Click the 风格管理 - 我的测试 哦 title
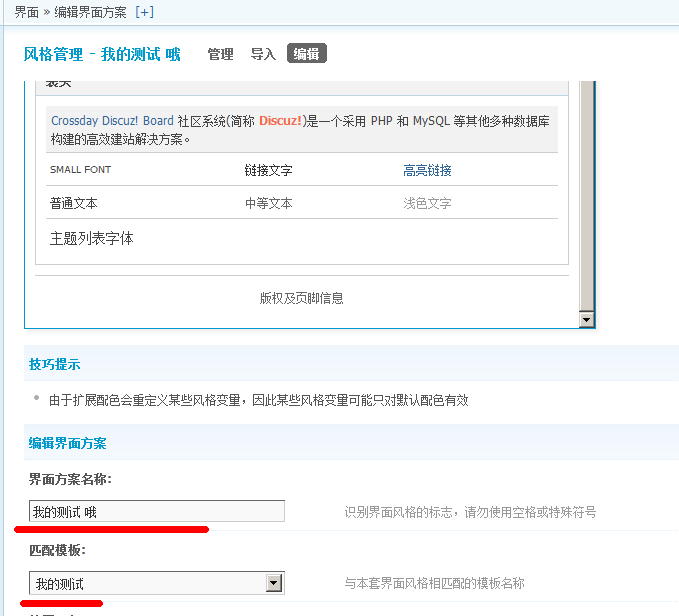Viewport: 679px width, 616px height. click(102, 55)
